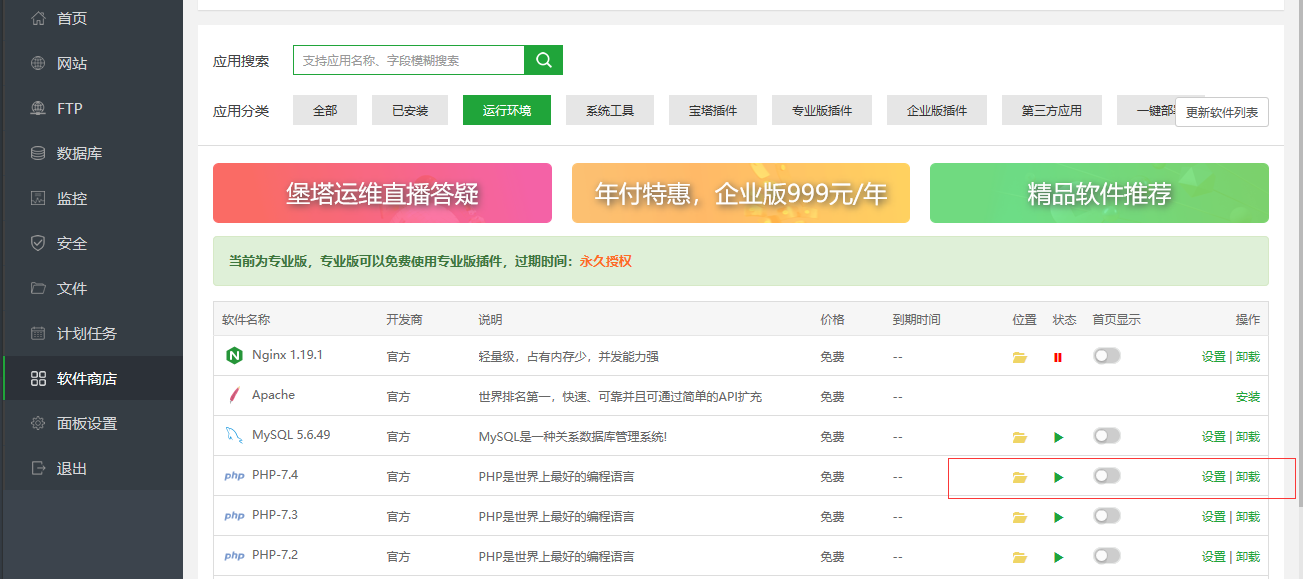Image resolution: width=1303 pixels, height=579 pixels.
Task: Click the 软件商店 grid icon
Action: tap(38, 378)
